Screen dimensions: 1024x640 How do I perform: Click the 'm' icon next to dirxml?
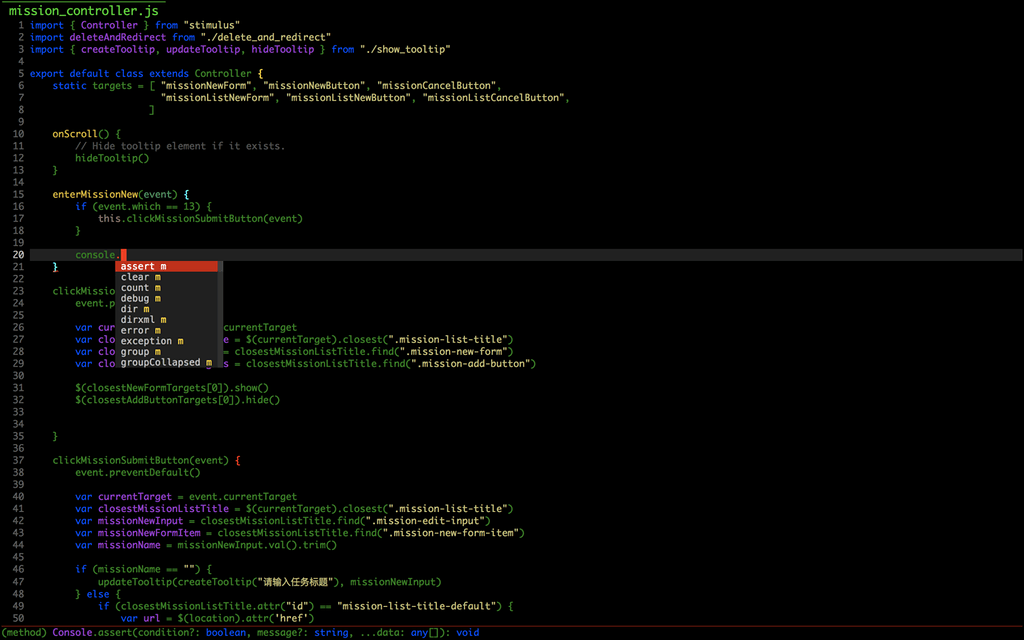pos(164,320)
